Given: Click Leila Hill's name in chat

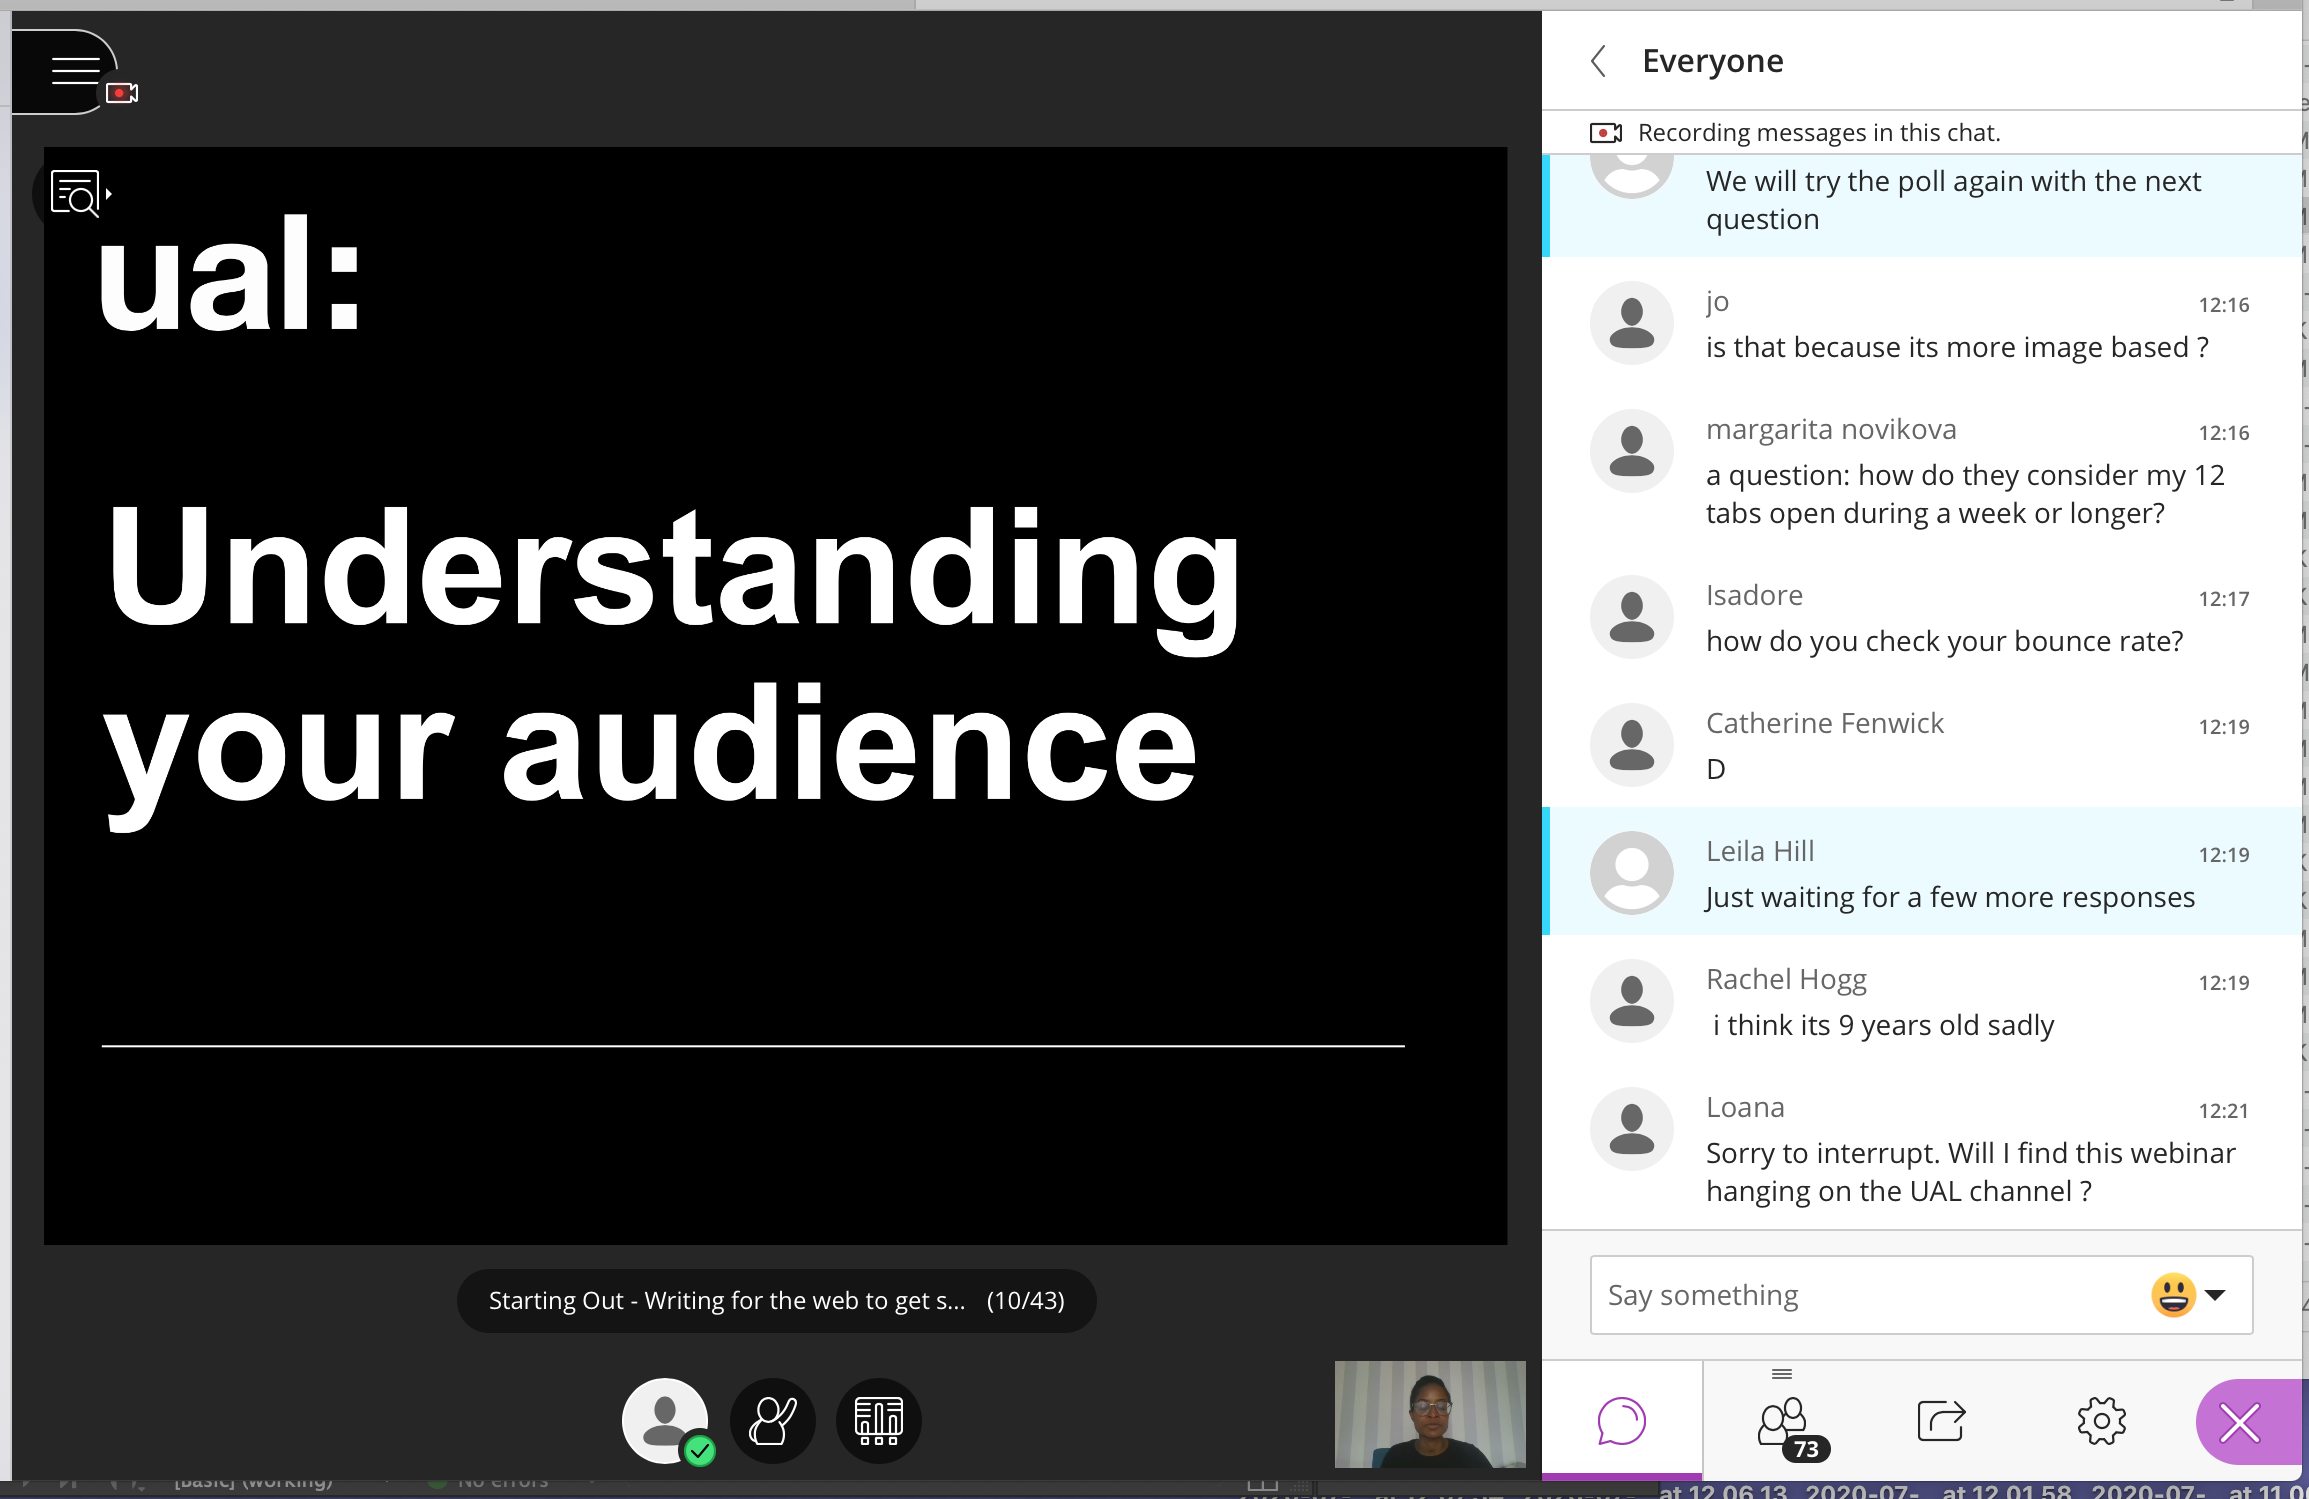Looking at the screenshot, I should click(1759, 851).
